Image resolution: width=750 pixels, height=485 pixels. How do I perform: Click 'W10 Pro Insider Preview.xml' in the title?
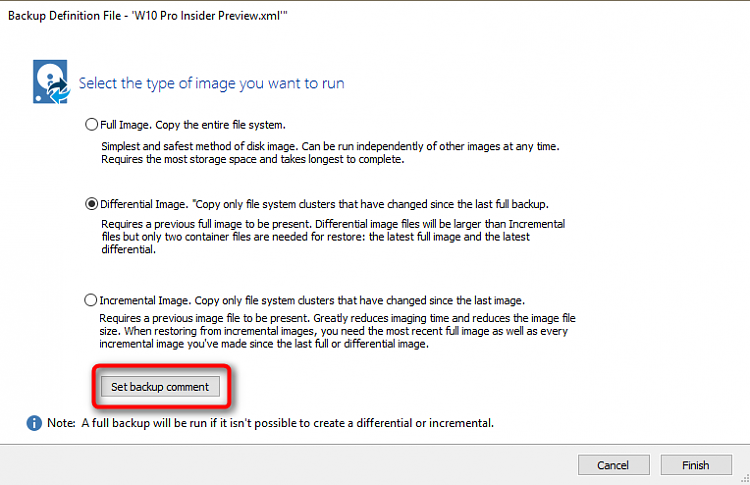pos(209,16)
